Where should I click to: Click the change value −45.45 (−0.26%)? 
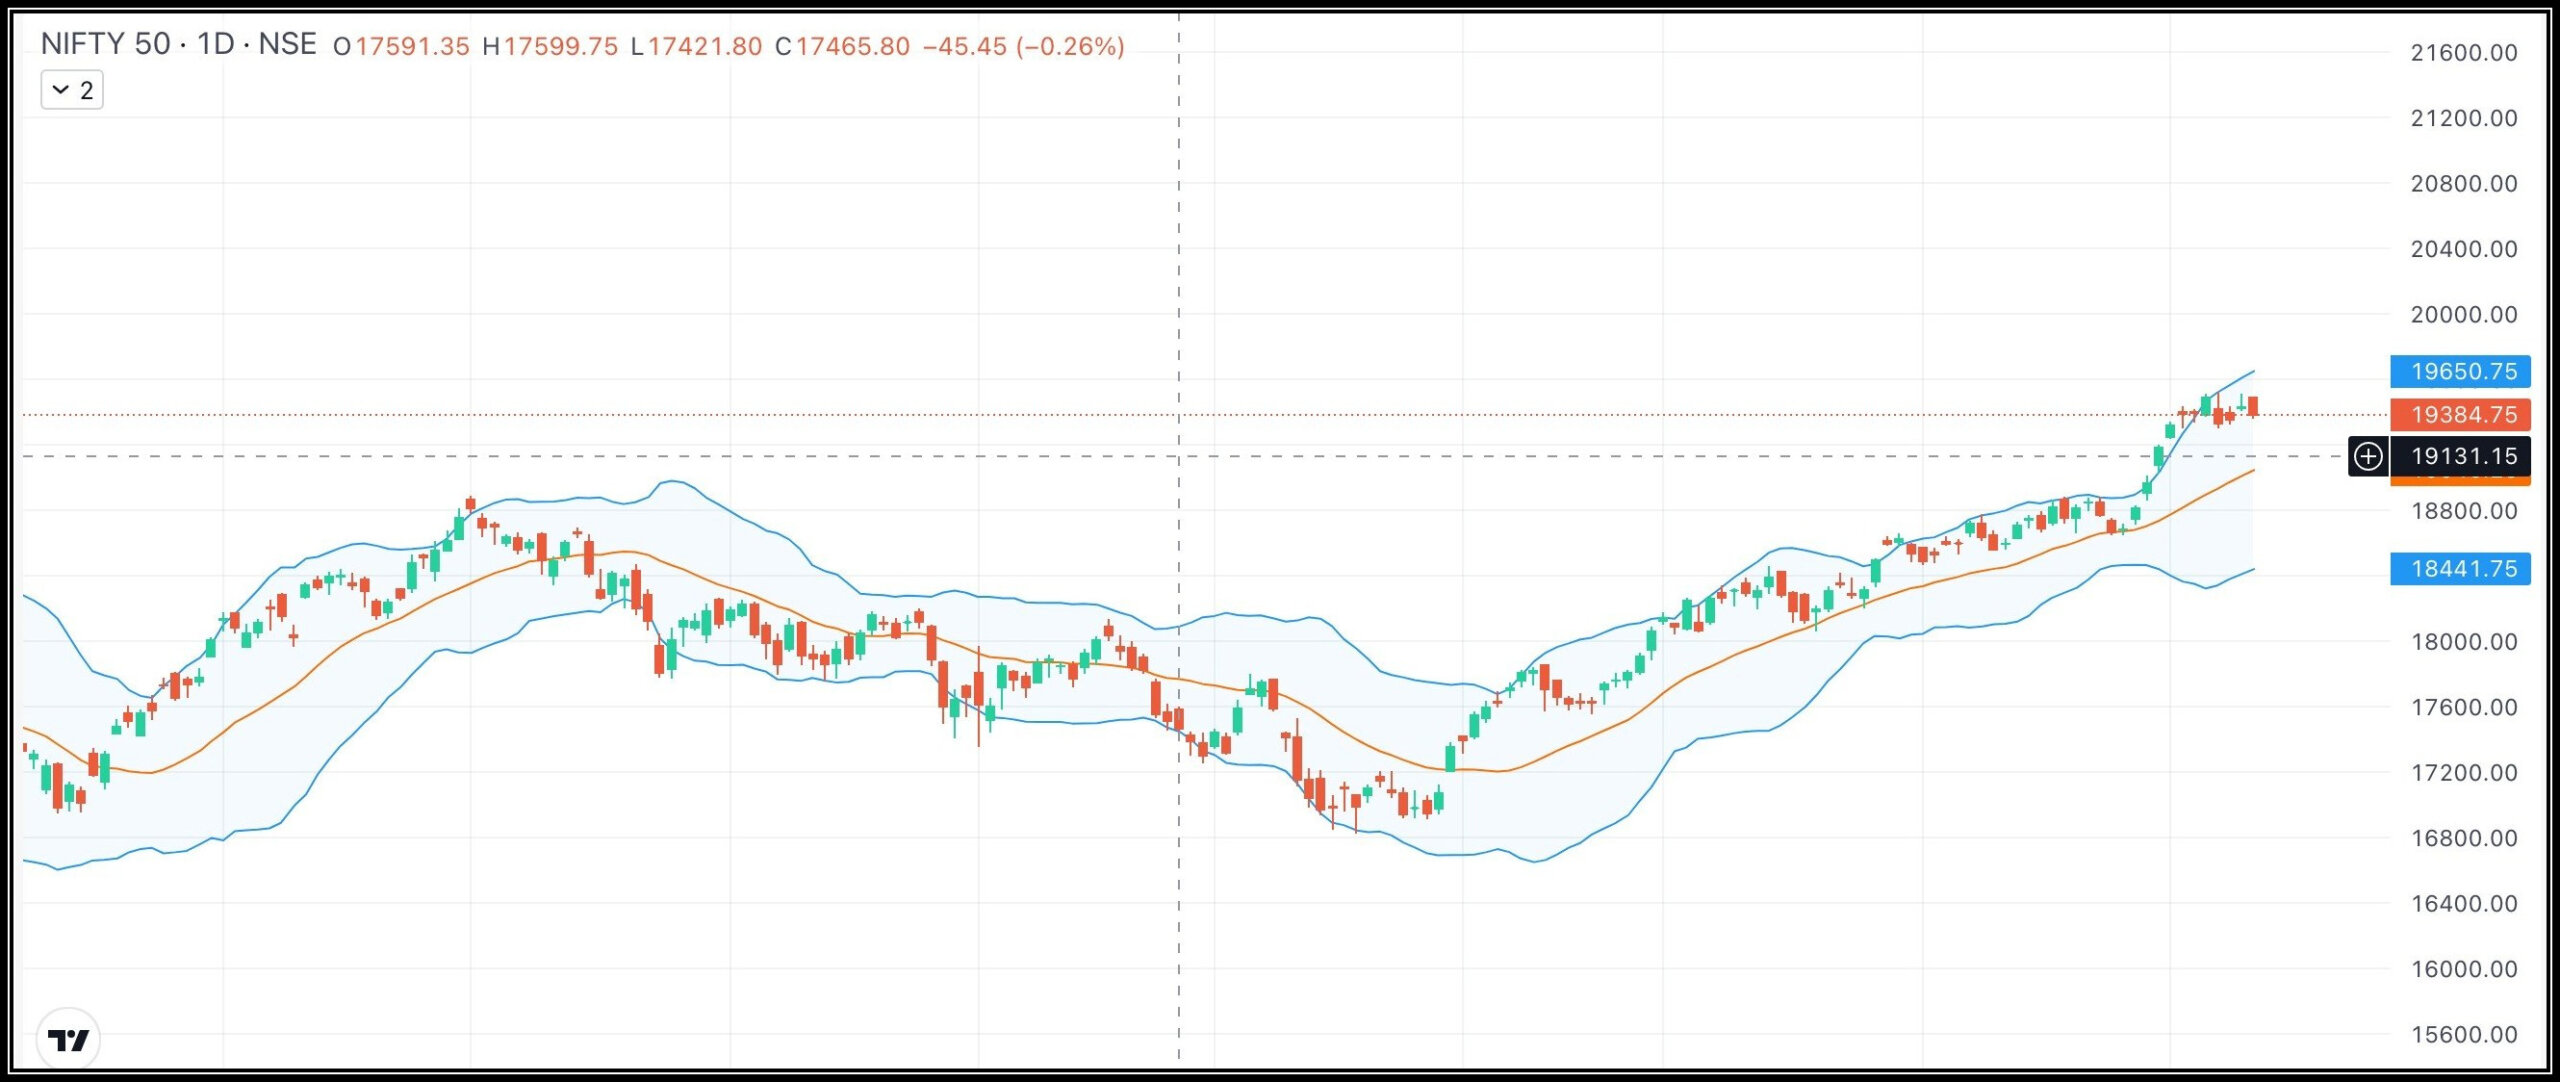(x=1023, y=46)
